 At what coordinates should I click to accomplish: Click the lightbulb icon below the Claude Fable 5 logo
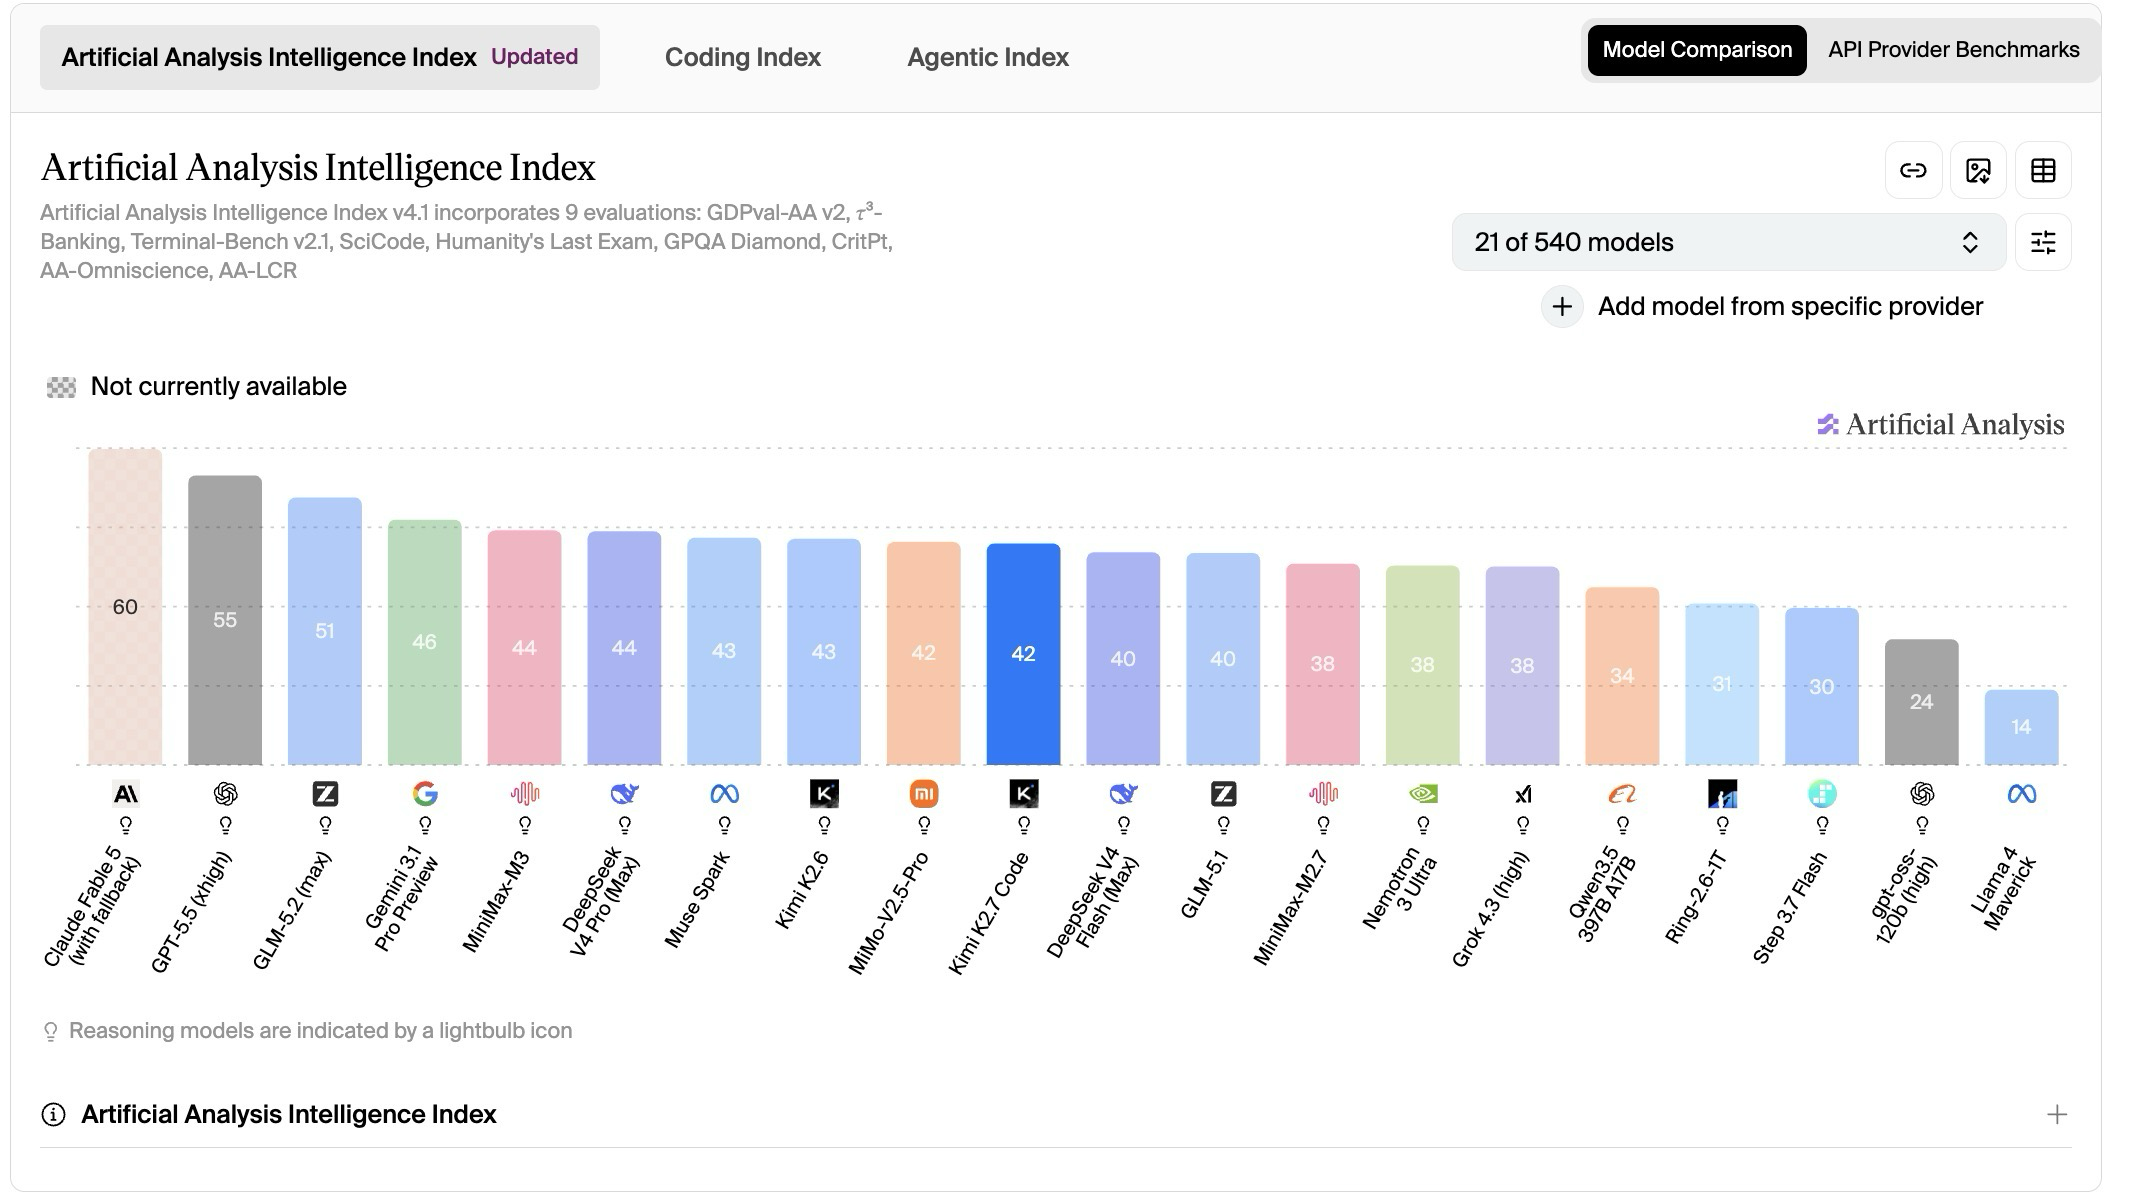pyautogui.click(x=126, y=826)
